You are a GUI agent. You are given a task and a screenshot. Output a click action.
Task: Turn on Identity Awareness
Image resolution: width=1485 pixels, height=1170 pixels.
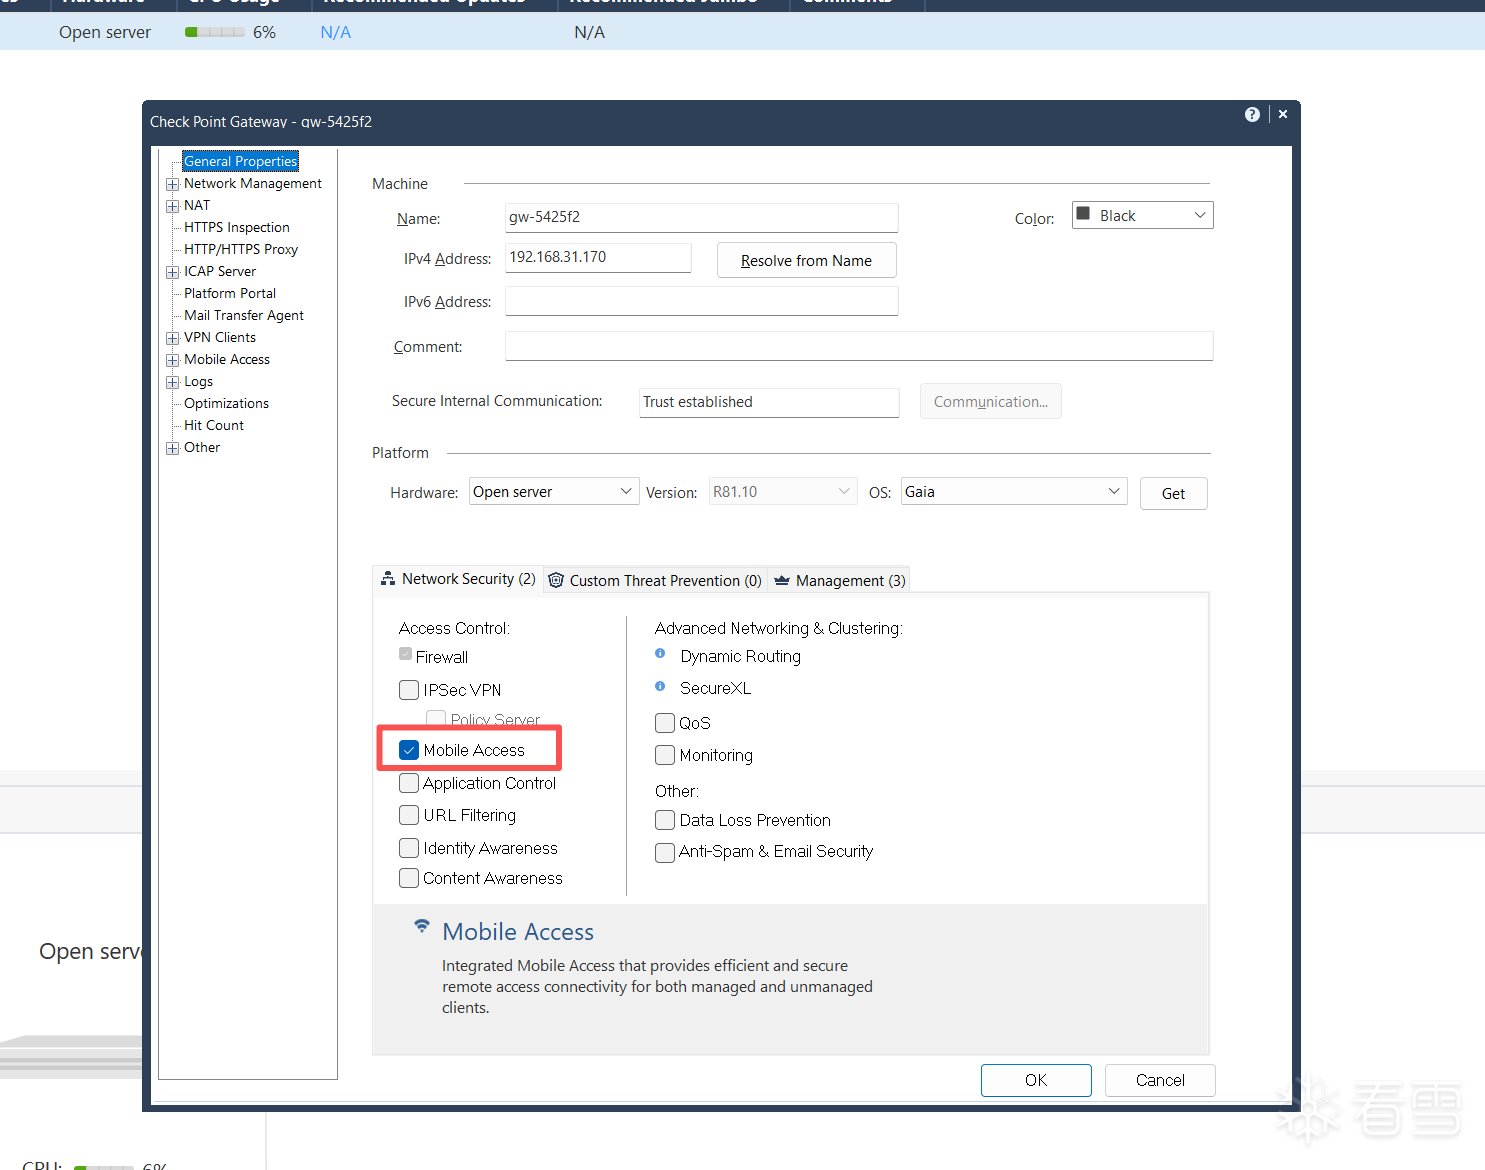[409, 848]
